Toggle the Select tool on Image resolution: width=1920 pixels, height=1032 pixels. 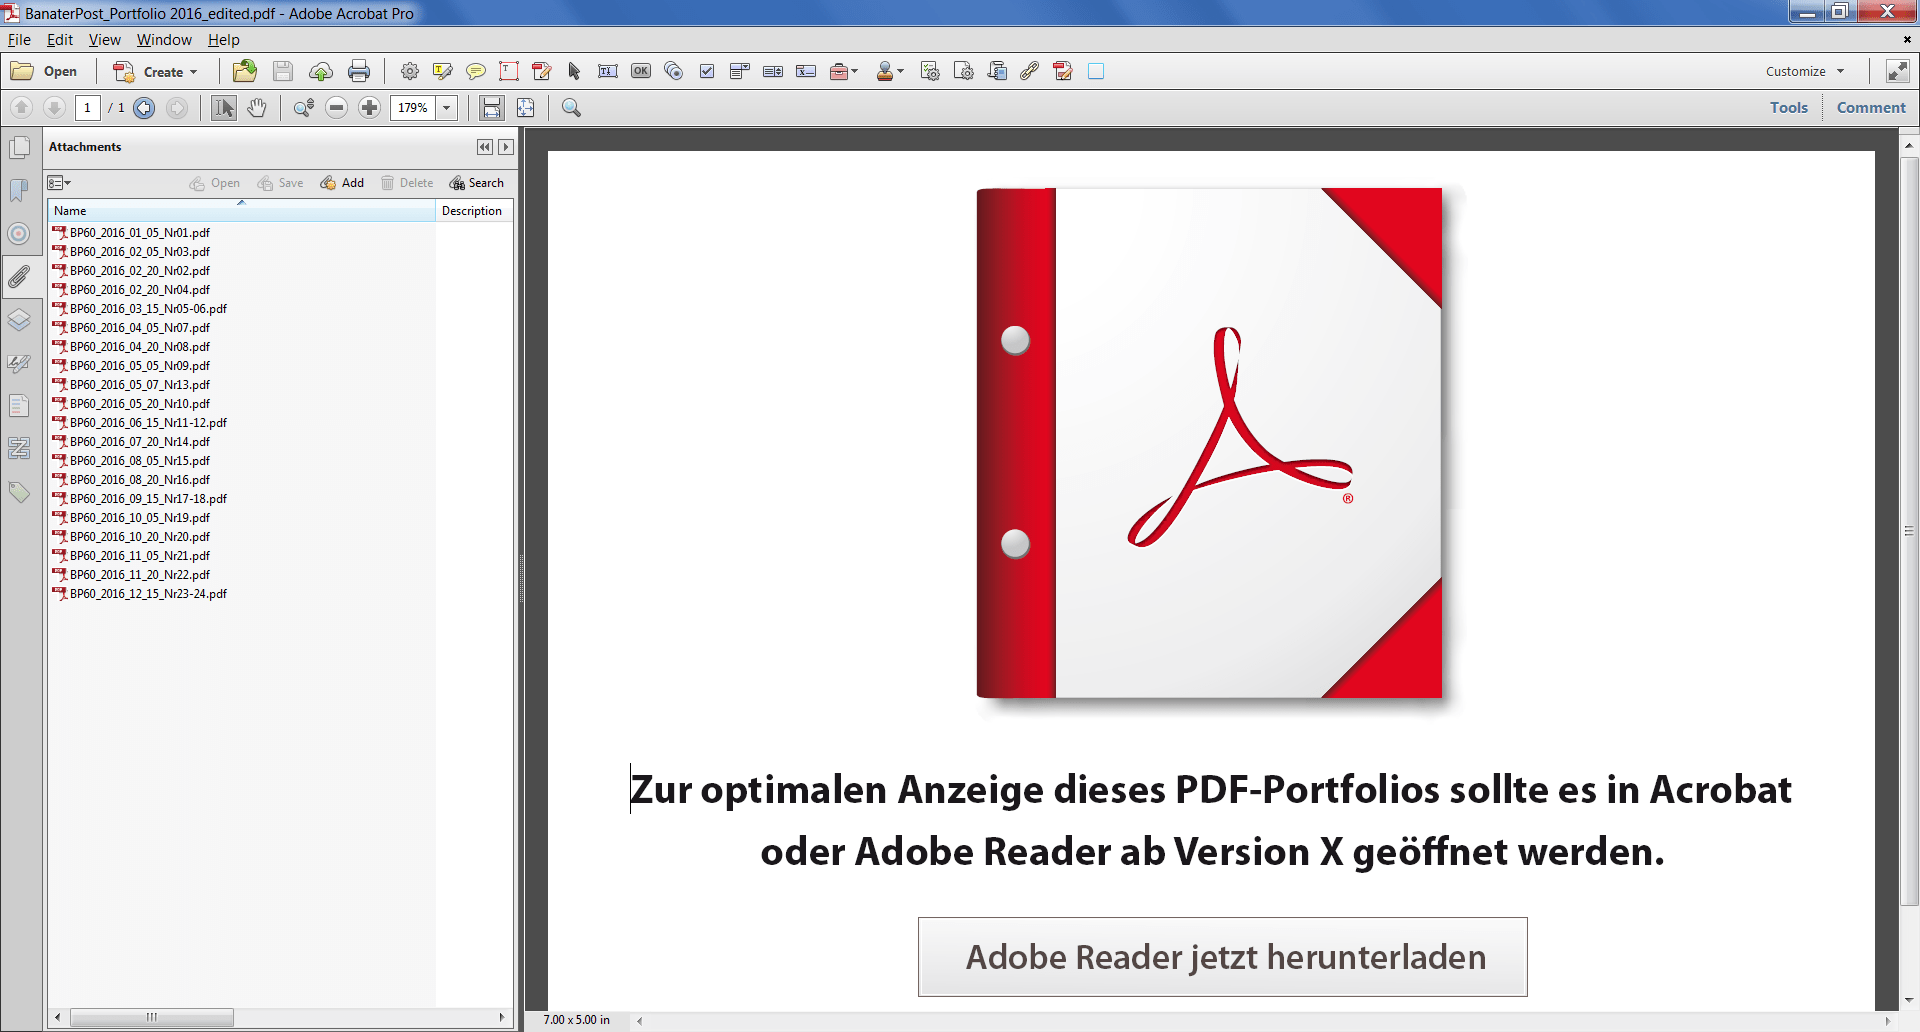click(x=223, y=107)
